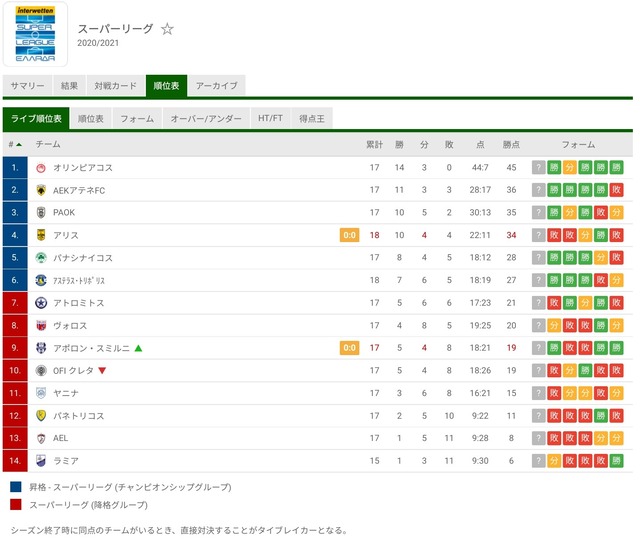Click the blue championship group legend swatch
640x542 pixels.
(16, 487)
